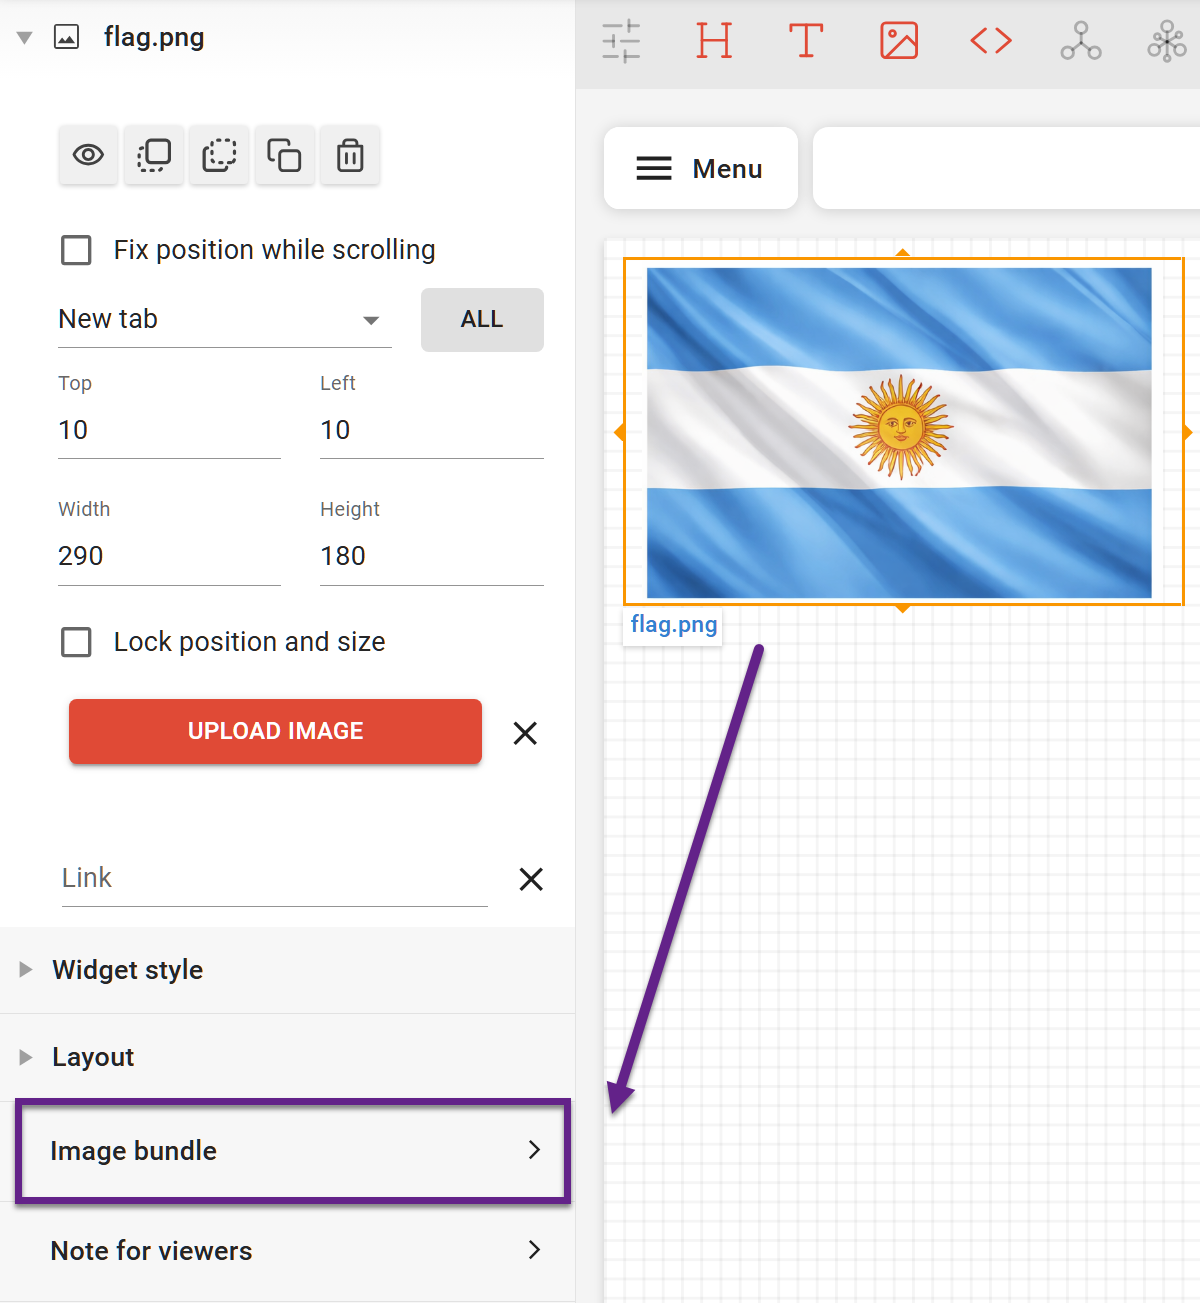Click the Width input field
Image resolution: width=1200 pixels, height=1303 pixels.
tap(169, 556)
